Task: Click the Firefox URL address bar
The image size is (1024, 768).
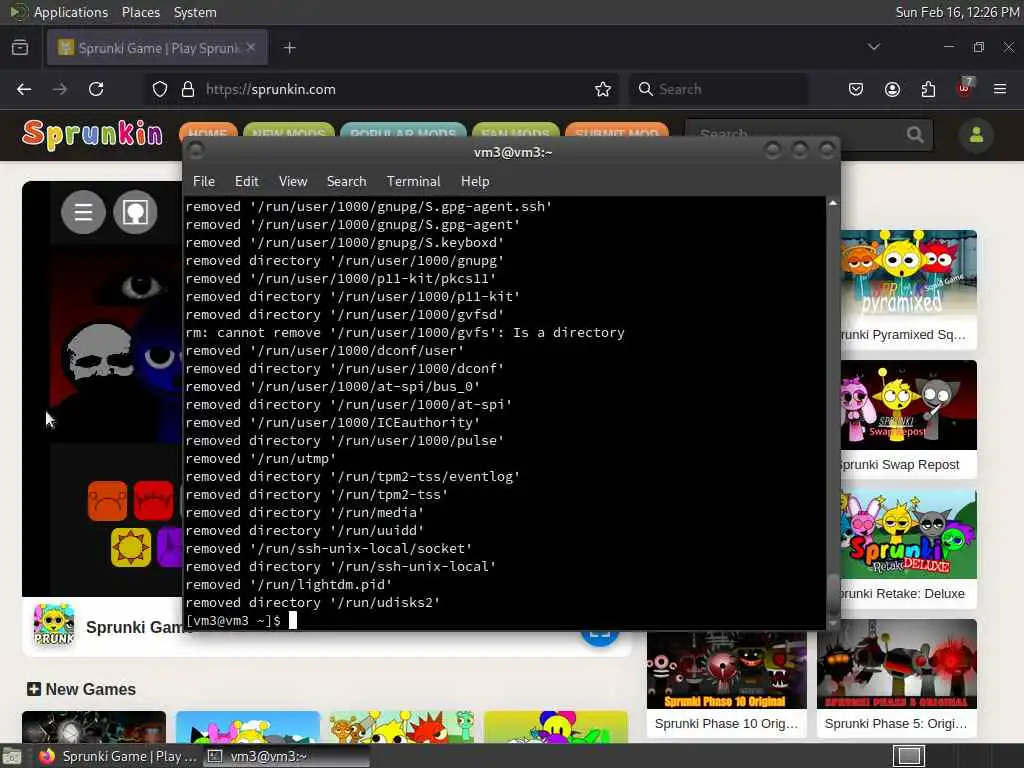Action: click(379, 89)
